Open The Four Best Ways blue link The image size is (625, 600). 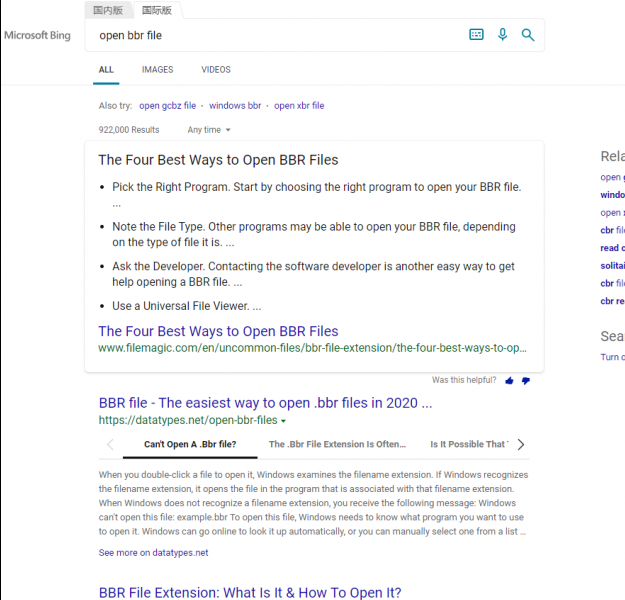(x=218, y=331)
